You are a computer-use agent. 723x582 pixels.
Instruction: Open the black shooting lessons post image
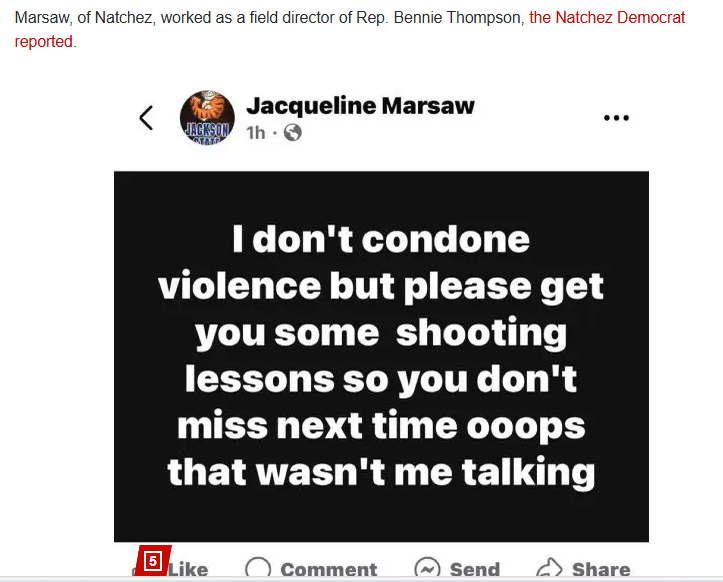(381, 356)
